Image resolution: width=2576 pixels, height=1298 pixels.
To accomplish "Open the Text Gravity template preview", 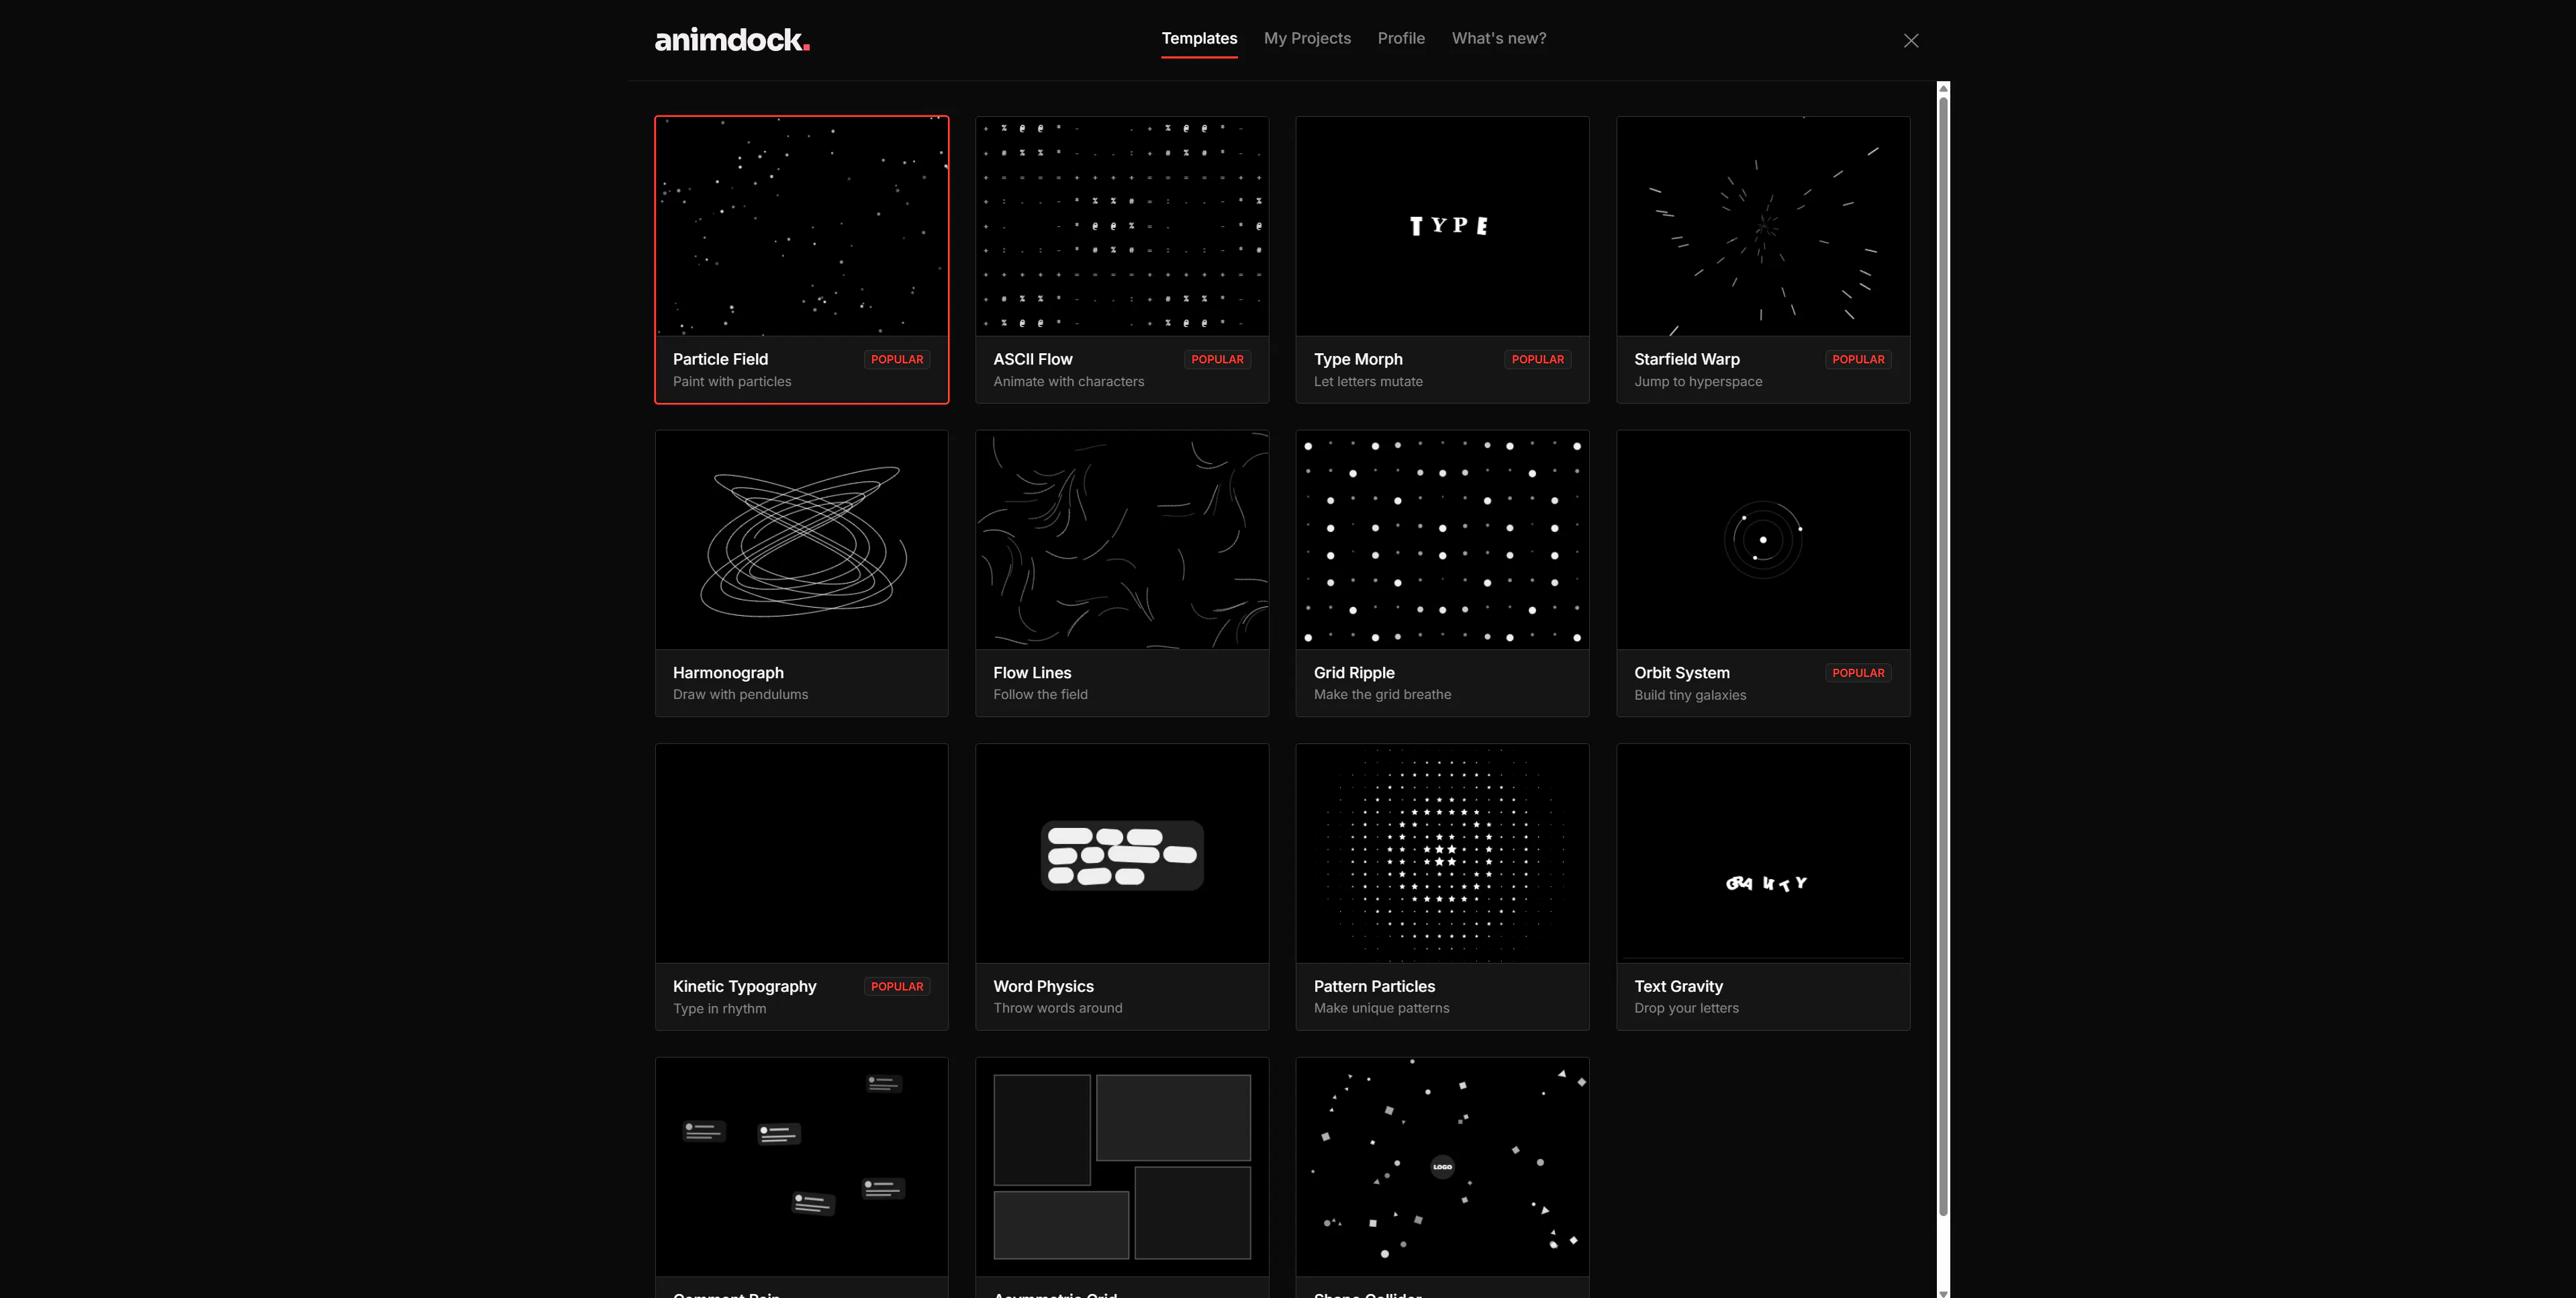I will pyautogui.click(x=1763, y=853).
